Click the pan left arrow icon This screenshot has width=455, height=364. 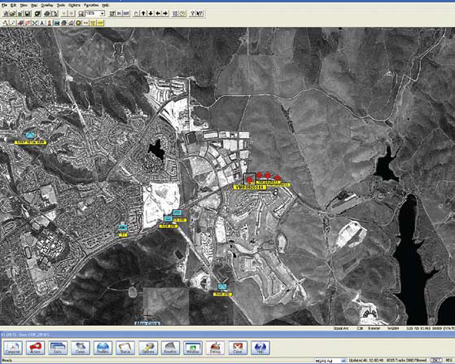158,13
